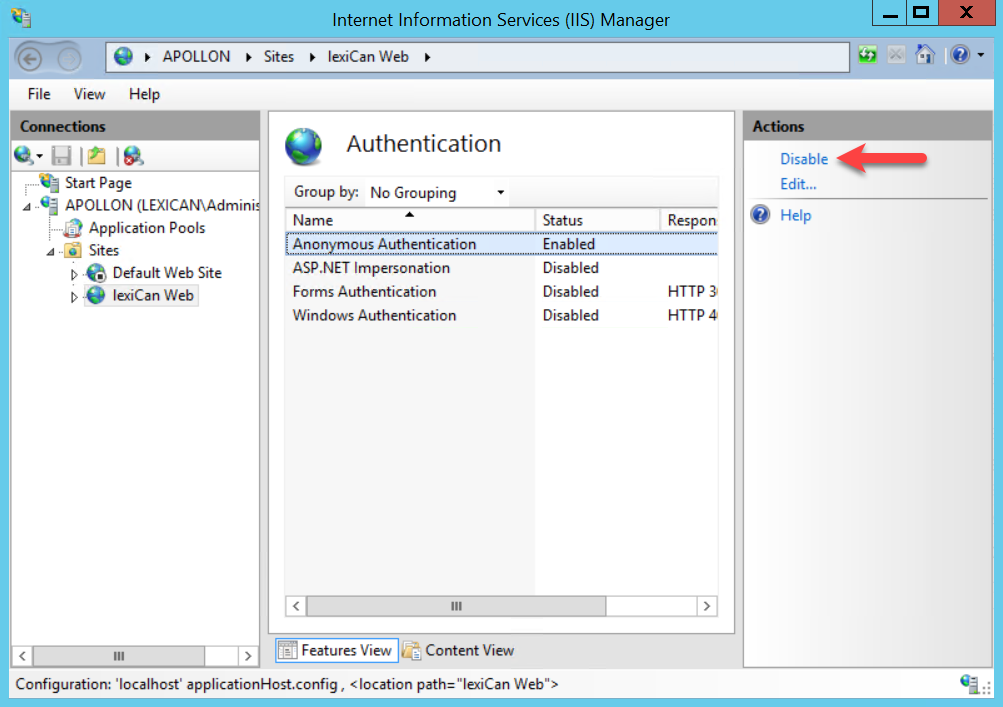Expand the Default Web Site tree node

(x=74, y=273)
